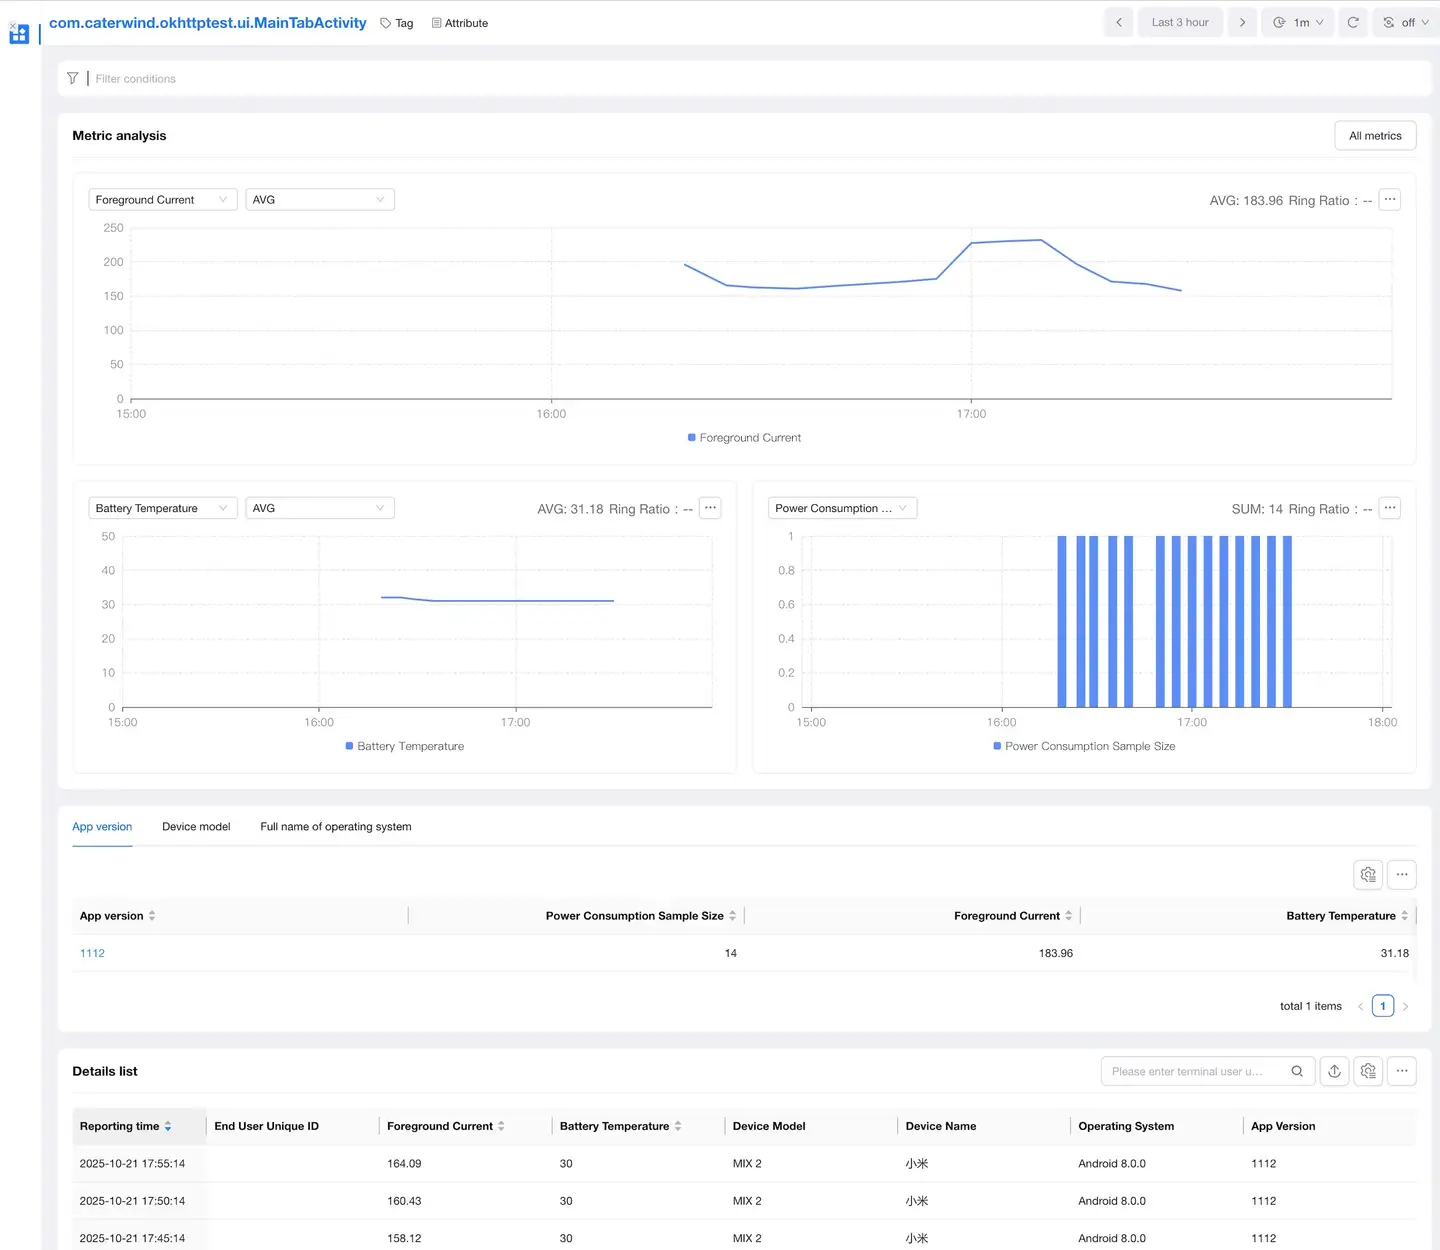Toggle Battery Temperature legend series

pos(404,746)
